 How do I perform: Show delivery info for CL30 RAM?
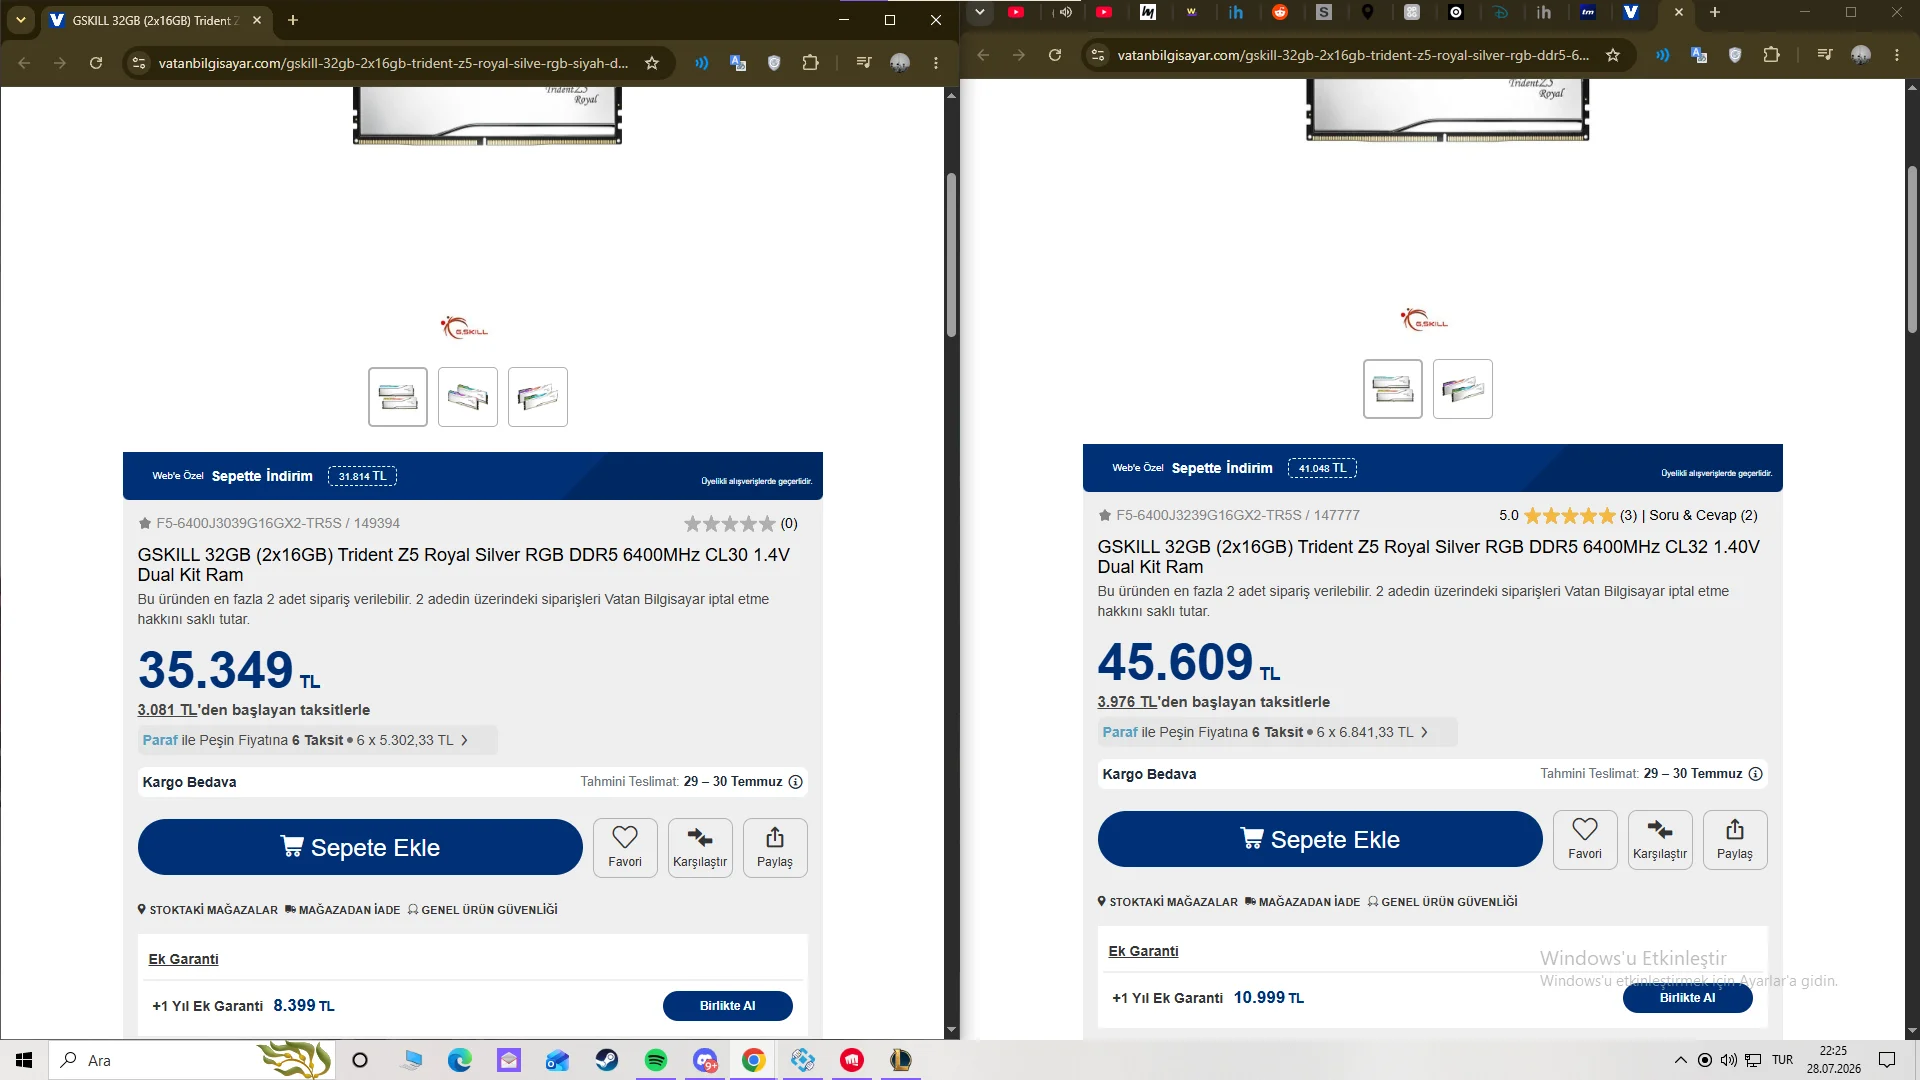[x=796, y=782]
